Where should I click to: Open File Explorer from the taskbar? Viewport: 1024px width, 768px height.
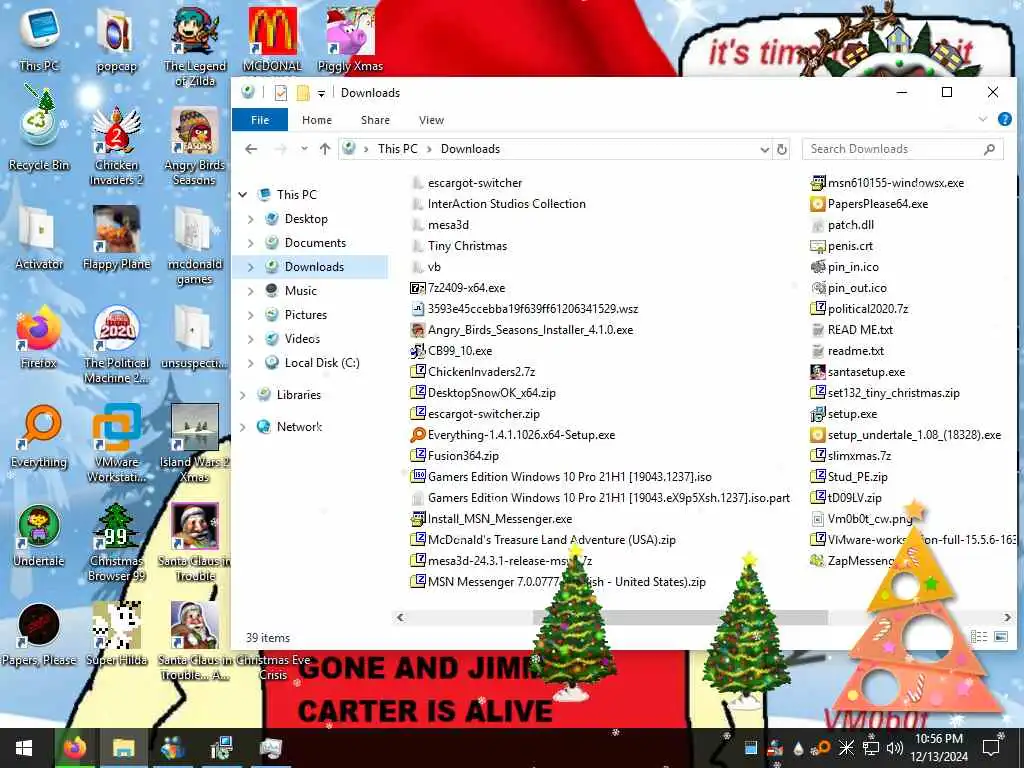click(123, 748)
